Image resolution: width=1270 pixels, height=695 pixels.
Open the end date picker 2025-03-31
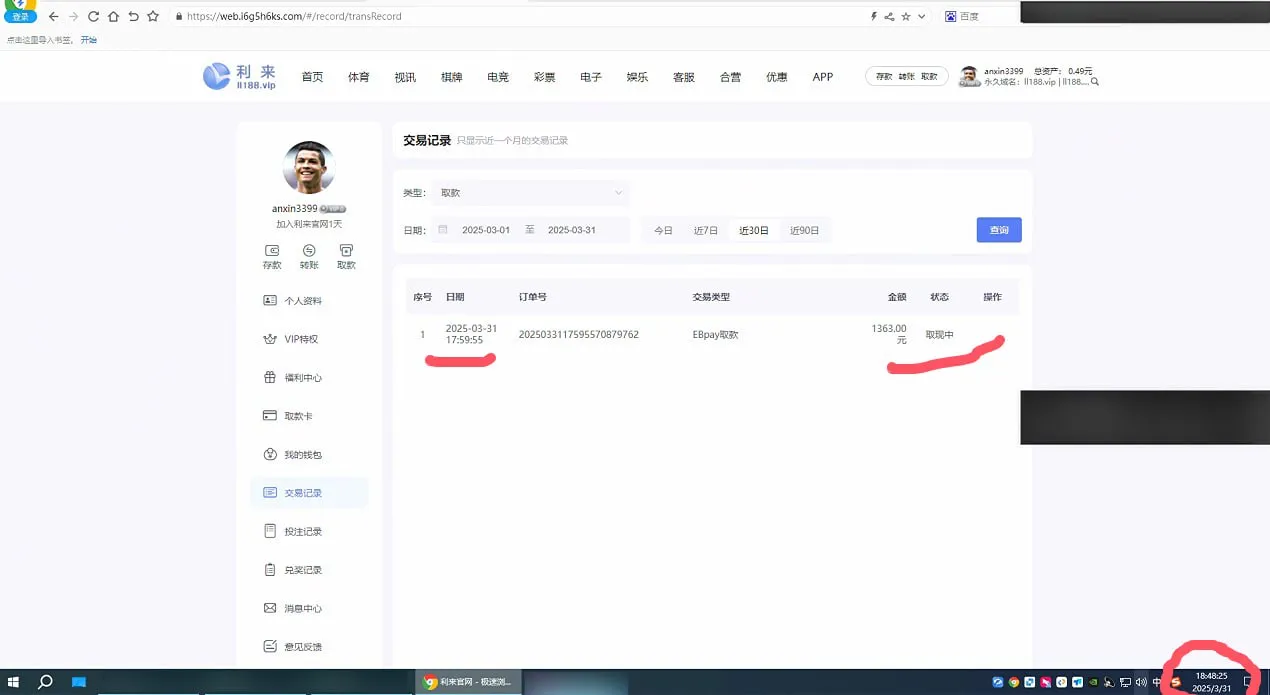[x=572, y=230]
